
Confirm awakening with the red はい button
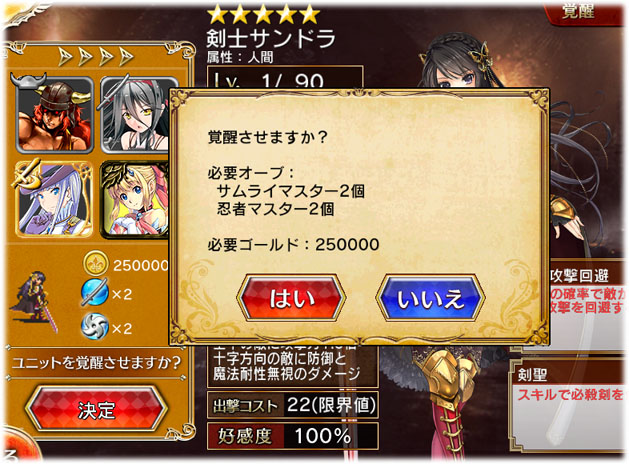pyautogui.click(x=291, y=298)
